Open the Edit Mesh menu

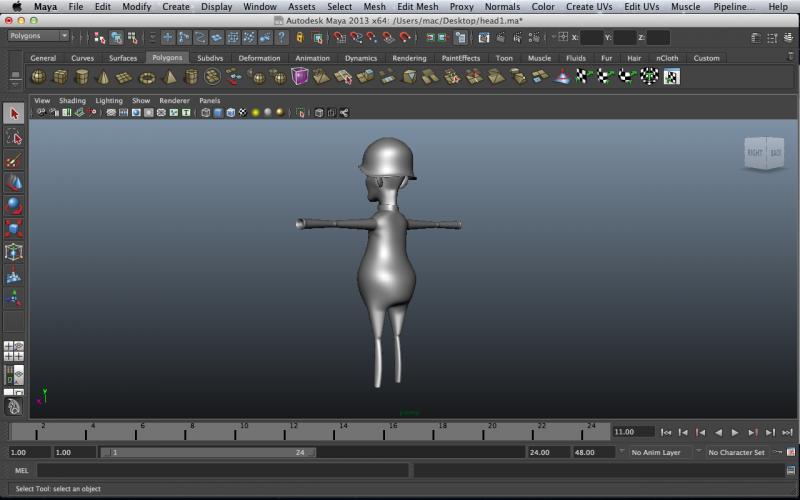click(417, 7)
